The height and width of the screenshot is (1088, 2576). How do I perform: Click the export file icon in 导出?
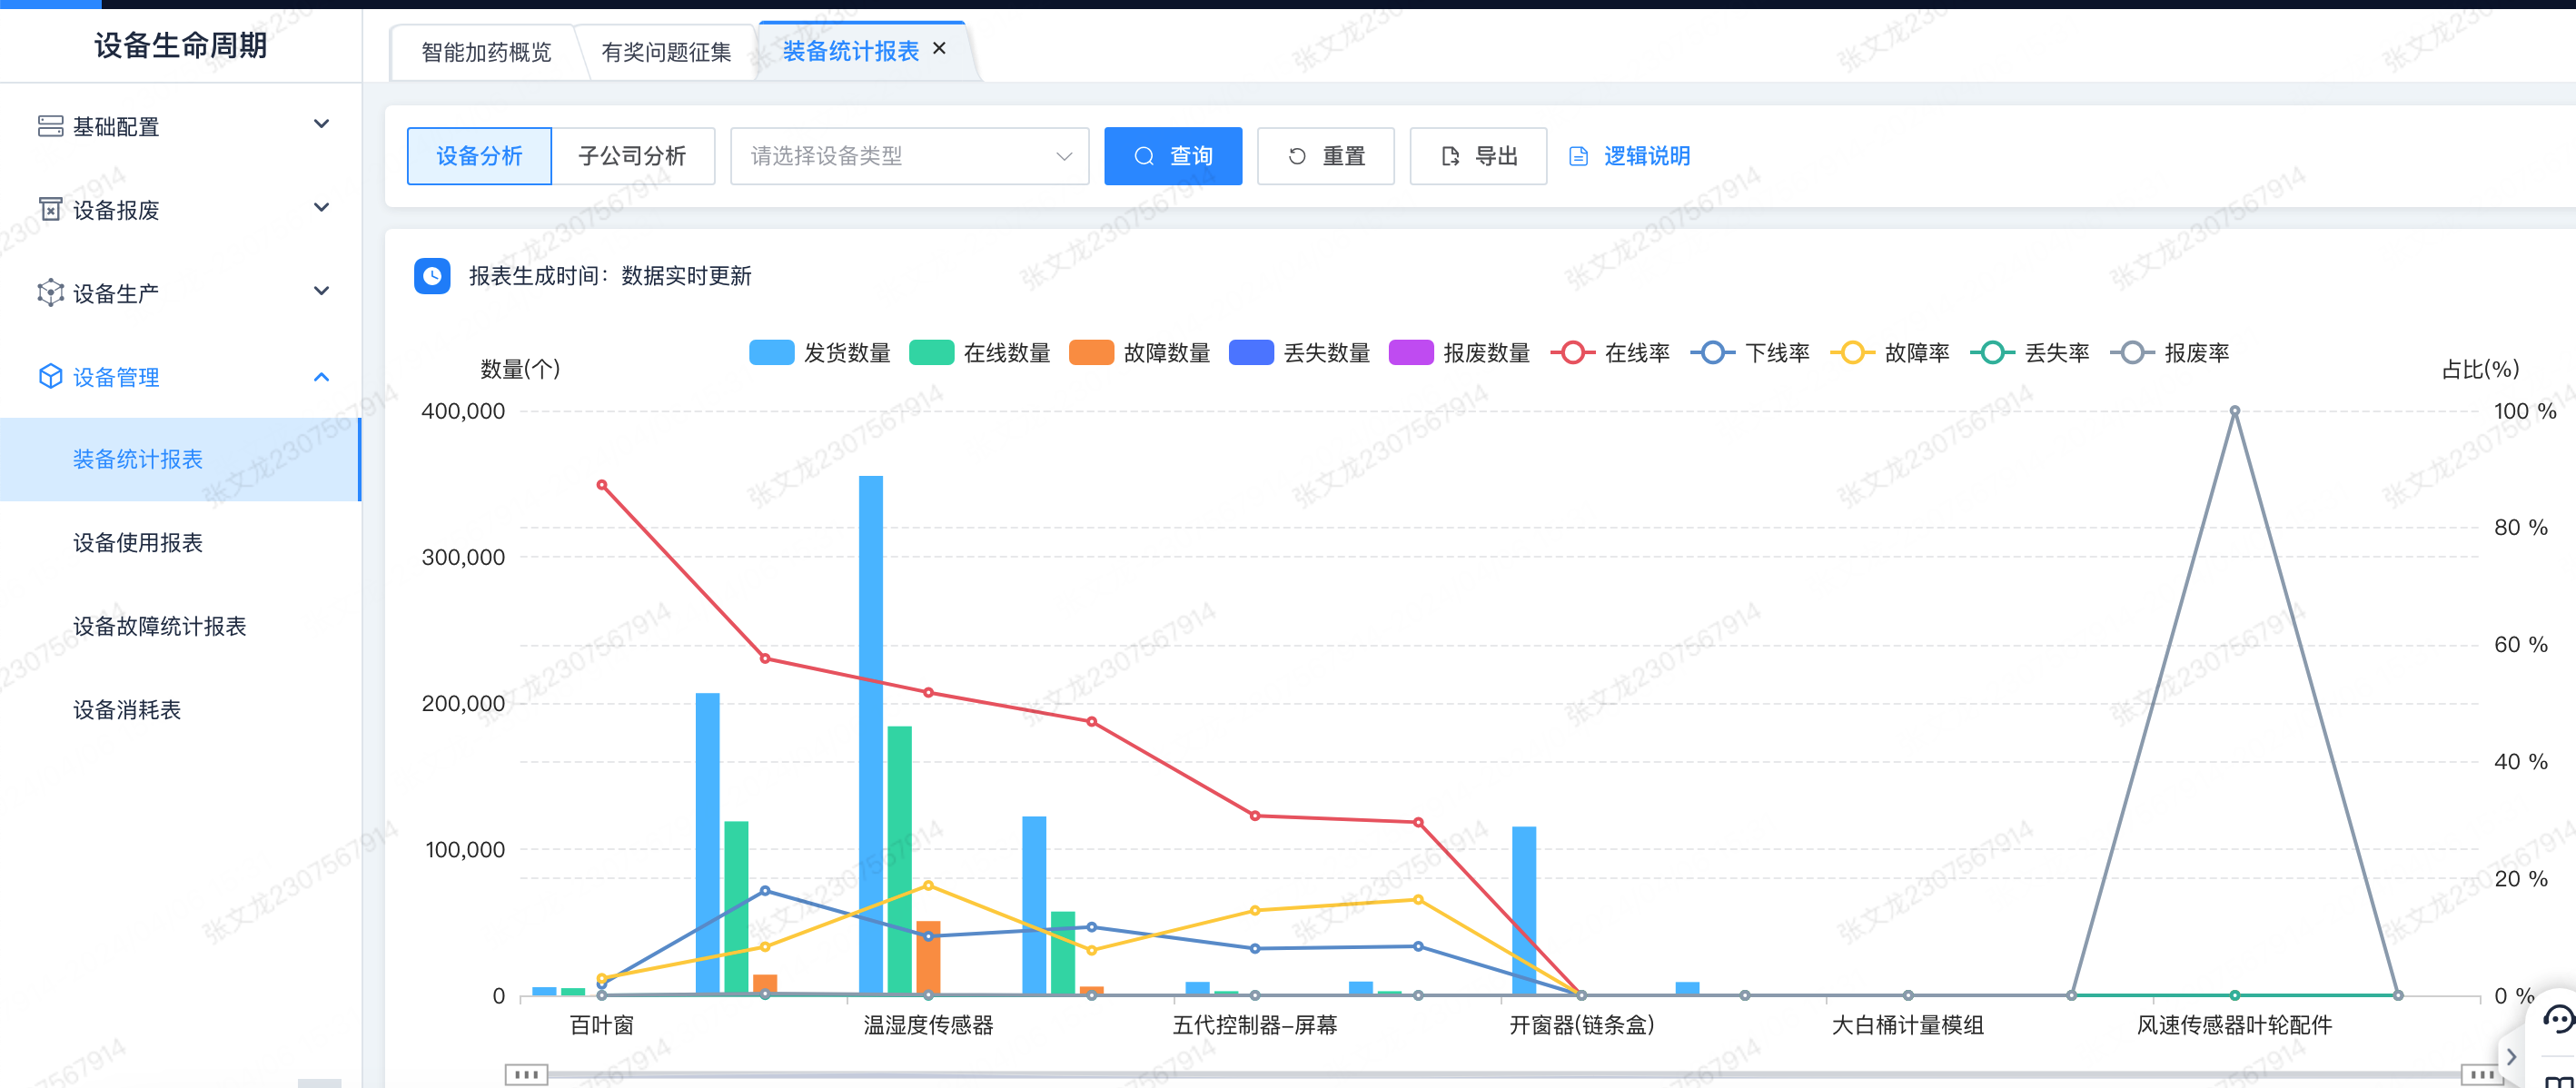click(1450, 156)
